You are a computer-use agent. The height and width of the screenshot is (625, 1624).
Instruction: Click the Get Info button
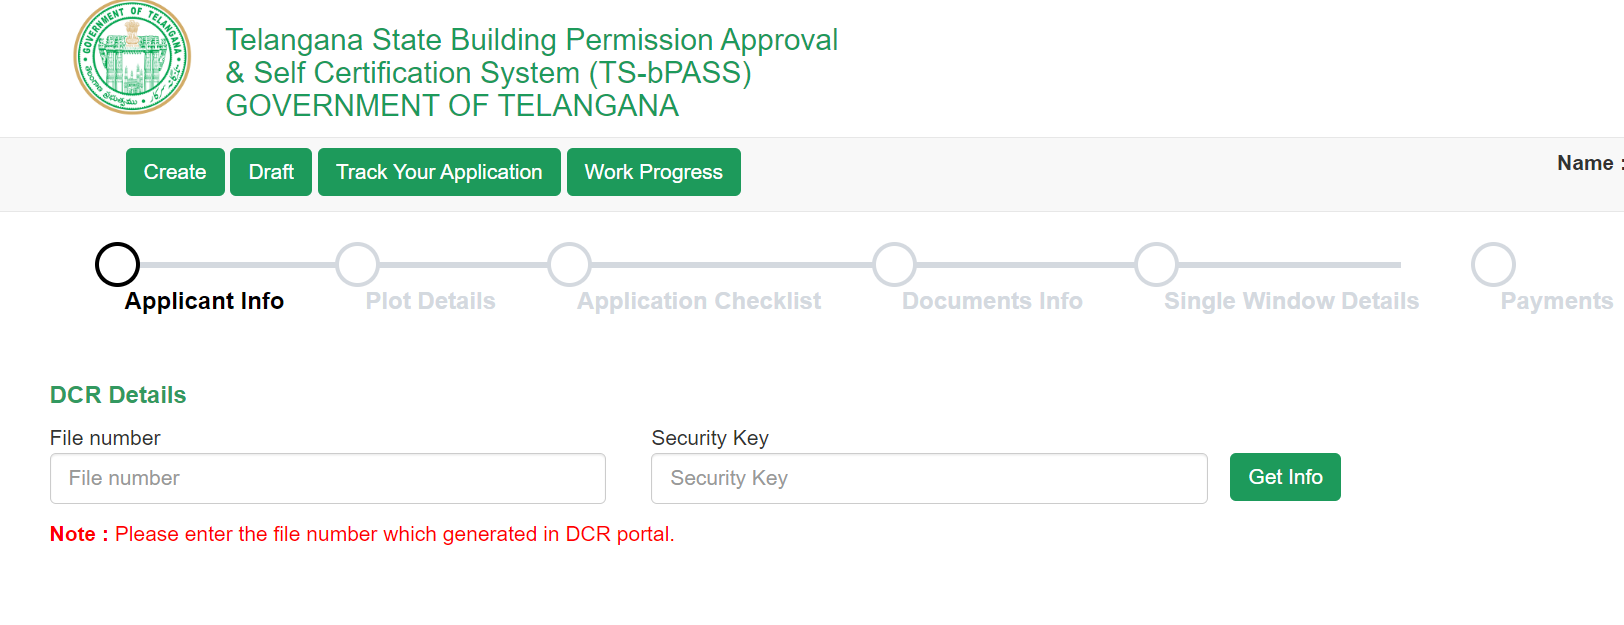pos(1285,477)
